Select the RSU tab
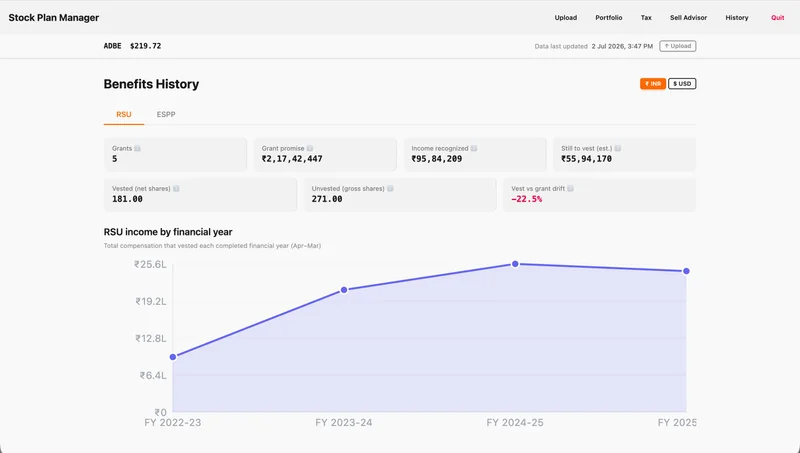Image resolution: width=800 pixels, height=453 pixels. (x=123, y=114)
